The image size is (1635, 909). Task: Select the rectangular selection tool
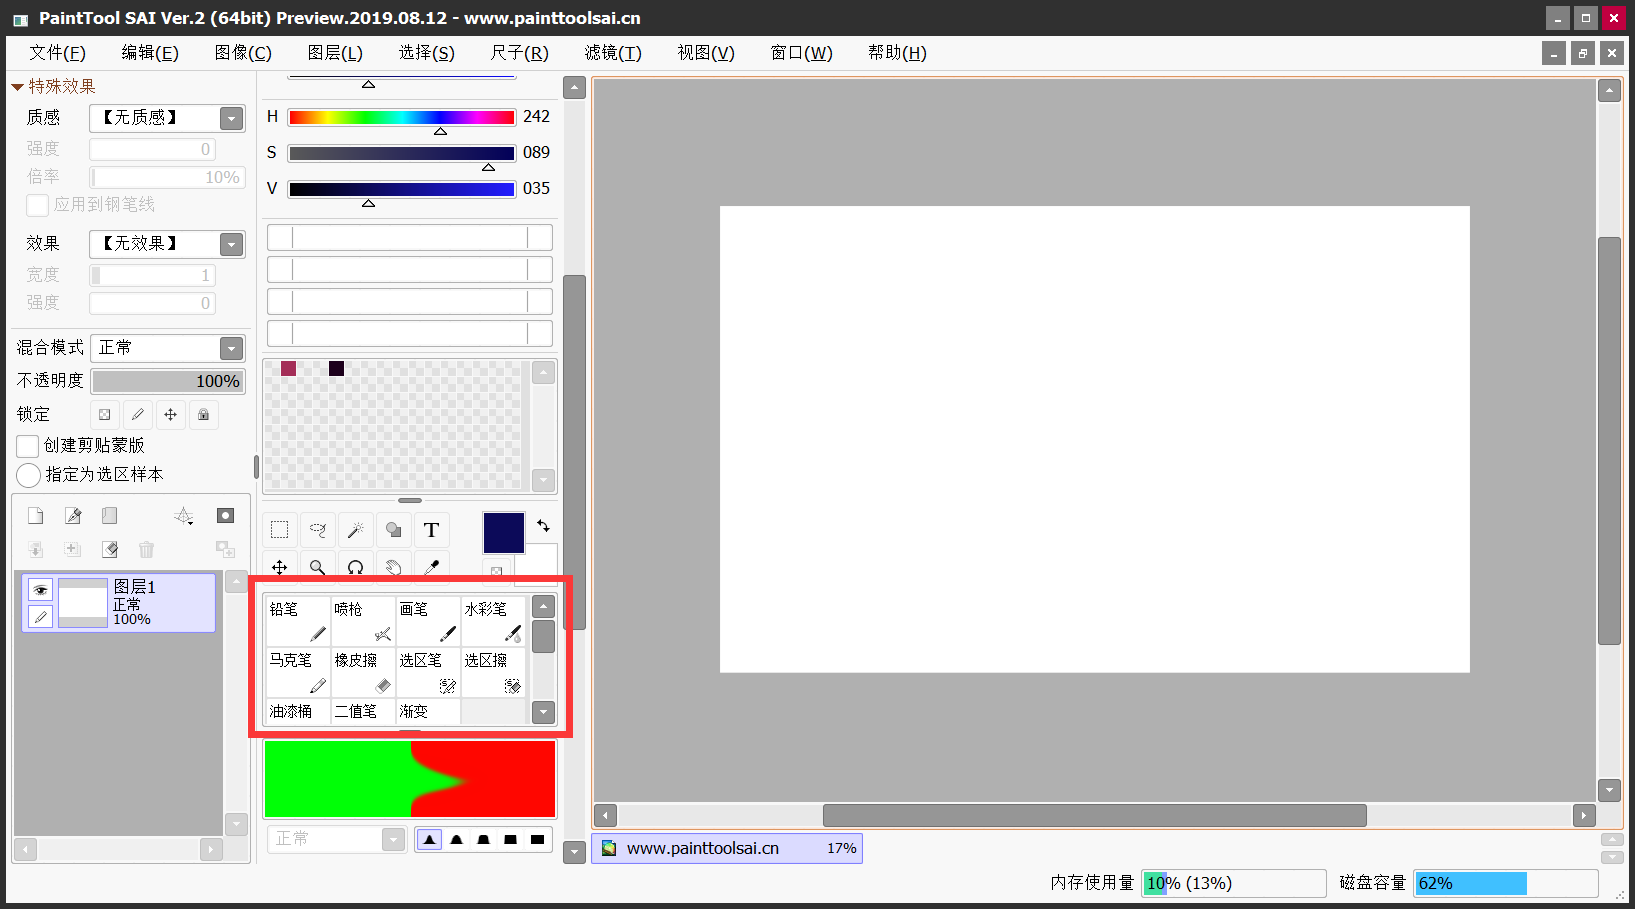pos(280,530)
